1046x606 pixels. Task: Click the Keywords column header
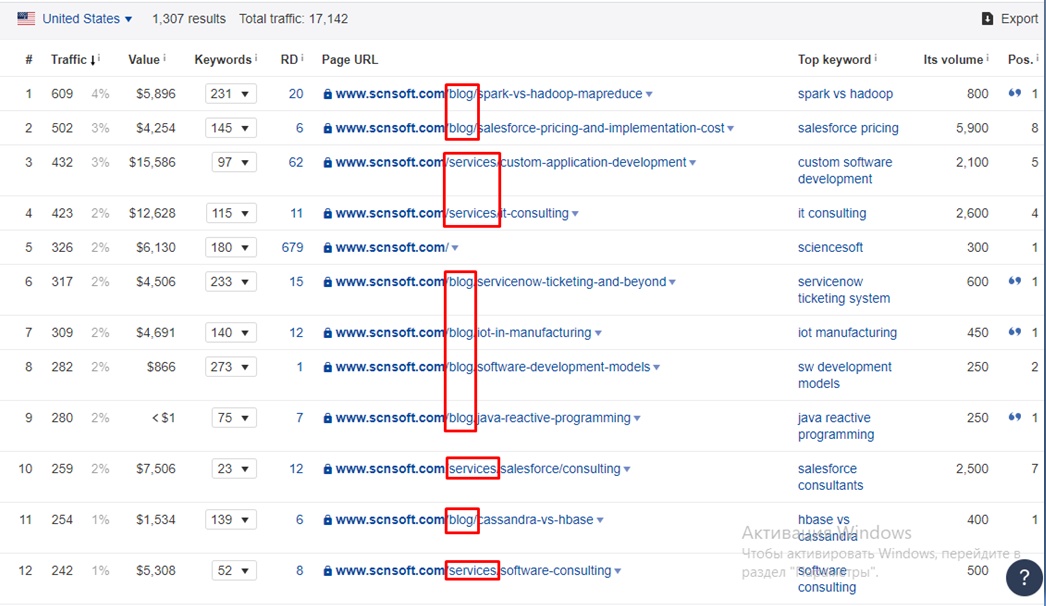pyautogui.click(x=223, y=59)
